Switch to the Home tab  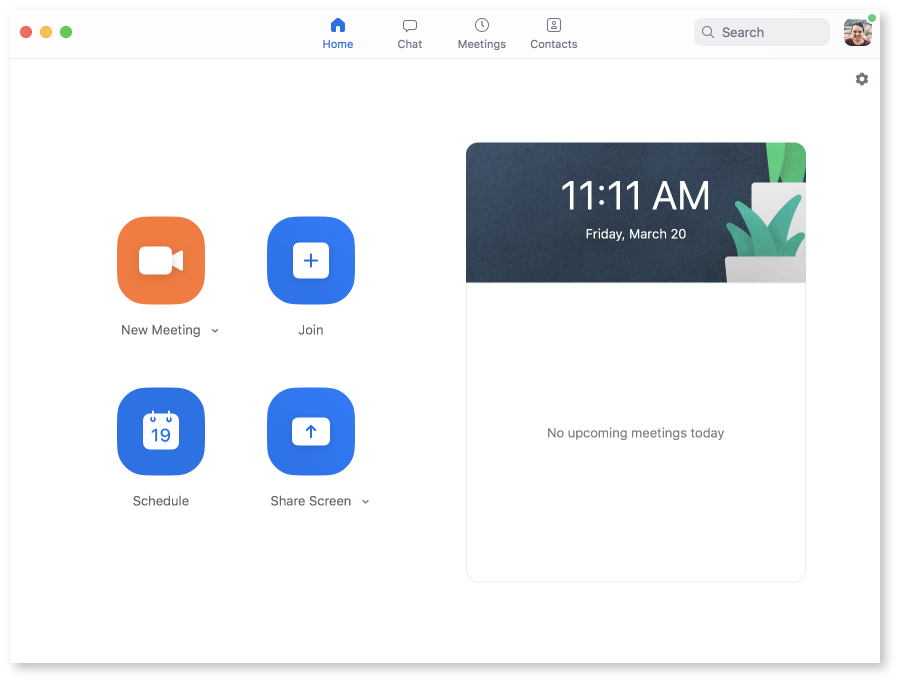tap(338, 34)
